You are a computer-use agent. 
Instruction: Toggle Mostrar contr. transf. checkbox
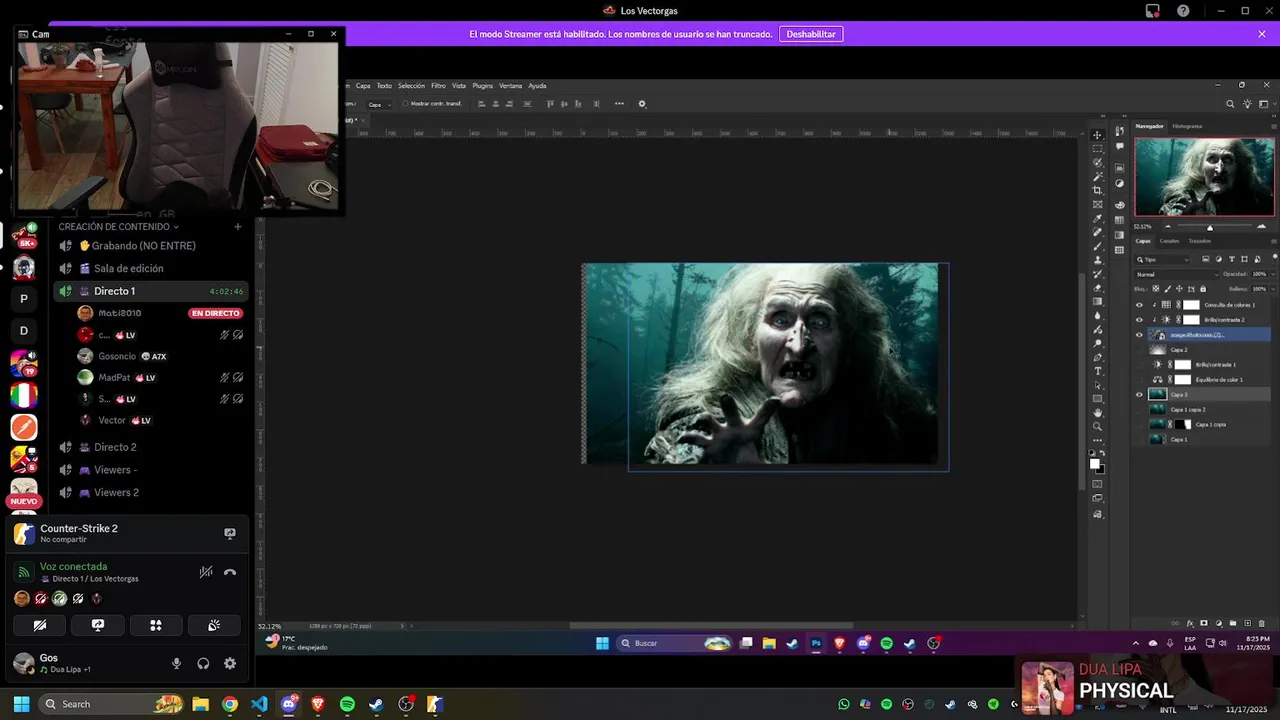click(404, 104)
